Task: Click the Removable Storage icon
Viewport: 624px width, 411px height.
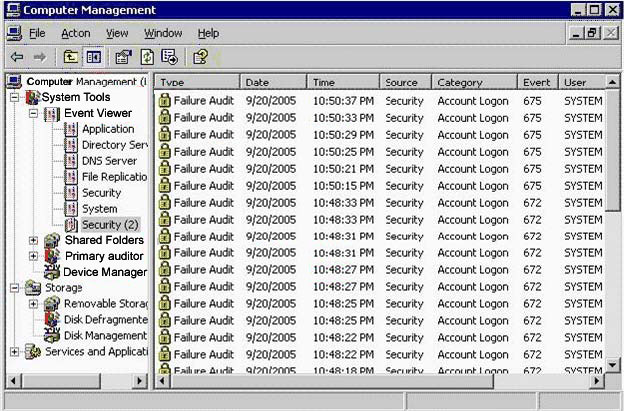Action: 52,304
